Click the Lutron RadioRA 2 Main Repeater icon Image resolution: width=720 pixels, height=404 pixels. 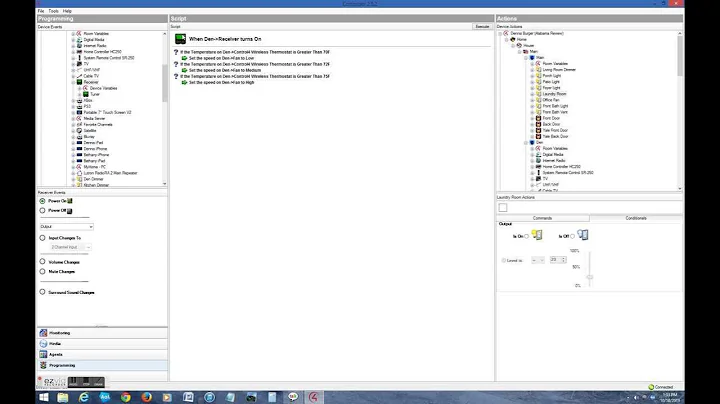click(x=79, y=173)
